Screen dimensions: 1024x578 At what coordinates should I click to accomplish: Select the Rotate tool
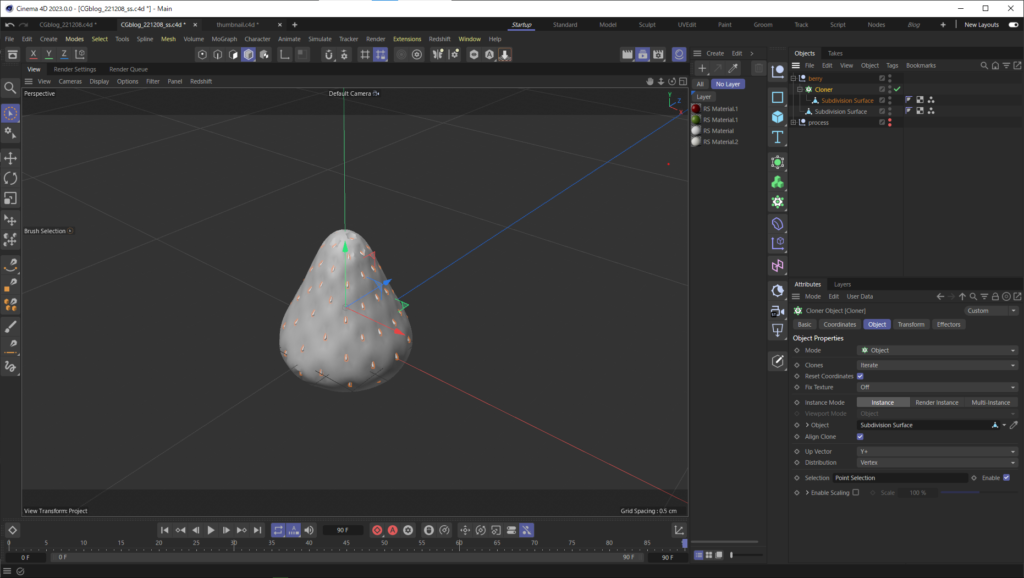coord(11,178)
